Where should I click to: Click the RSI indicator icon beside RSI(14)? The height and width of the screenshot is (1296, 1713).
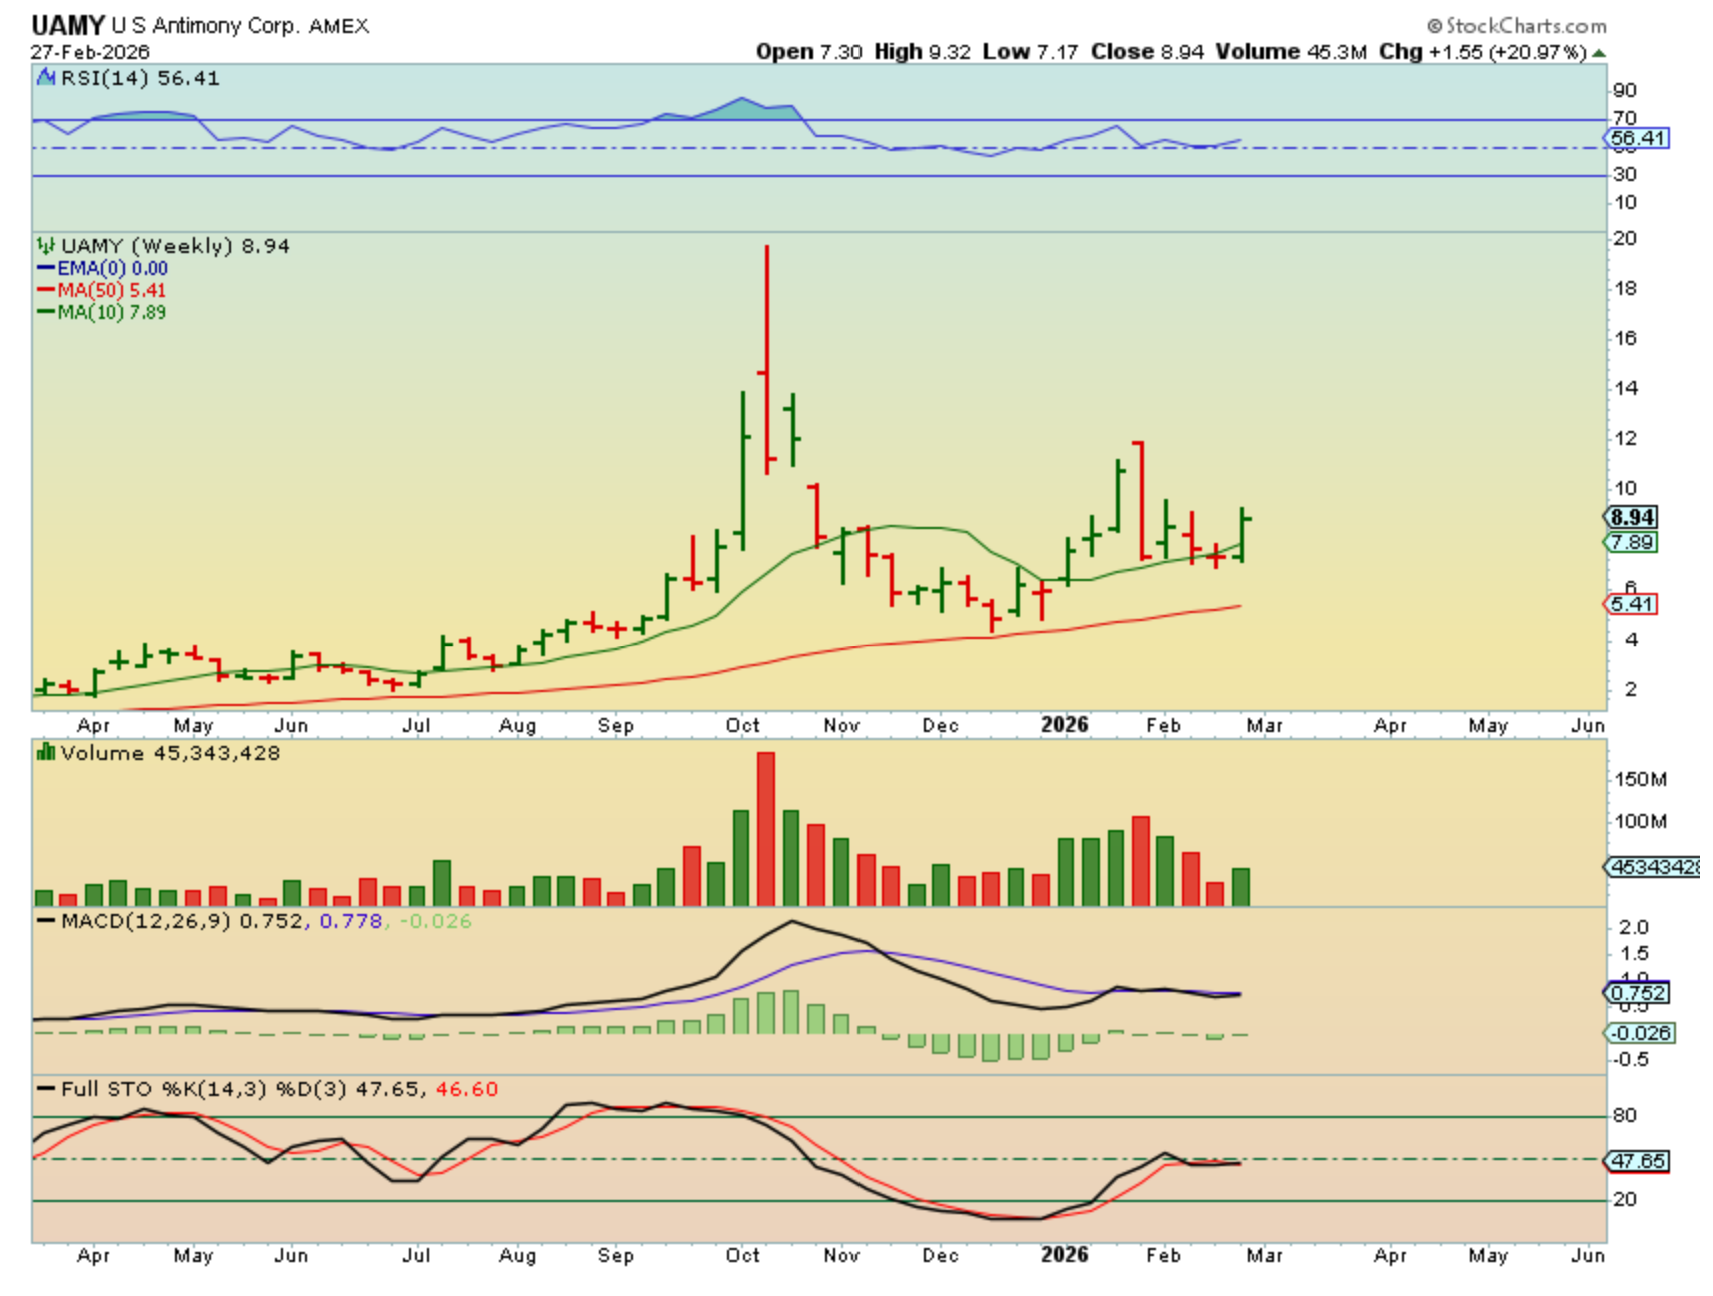pos(46,78)
